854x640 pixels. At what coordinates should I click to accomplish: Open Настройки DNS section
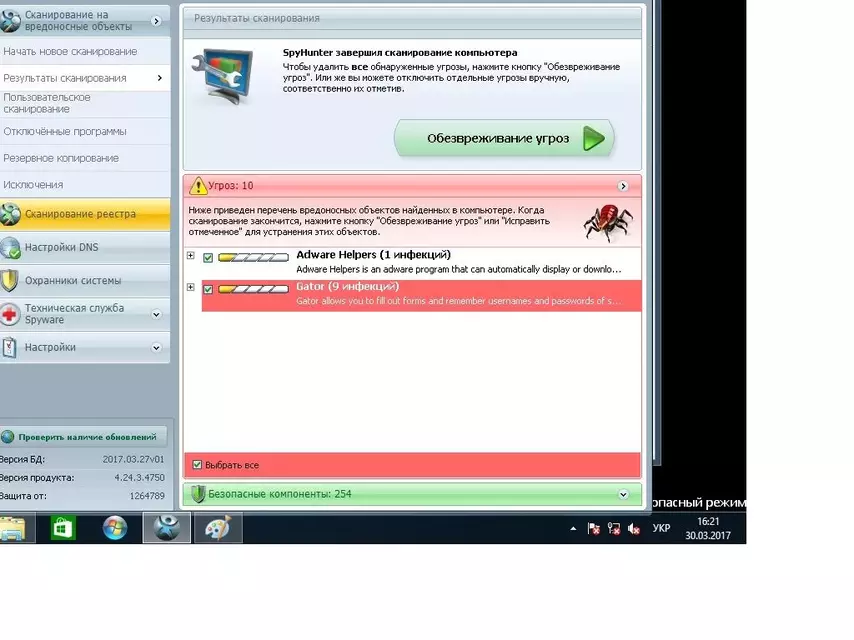click(85, 247)
